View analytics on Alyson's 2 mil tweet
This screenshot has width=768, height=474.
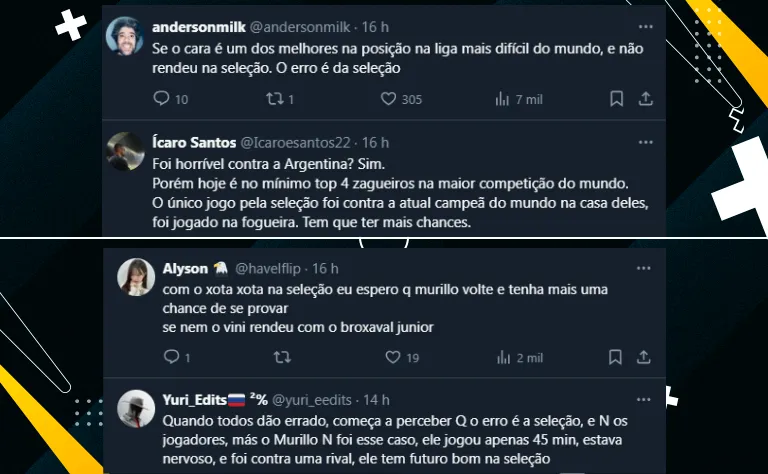(x=502, y=357)
